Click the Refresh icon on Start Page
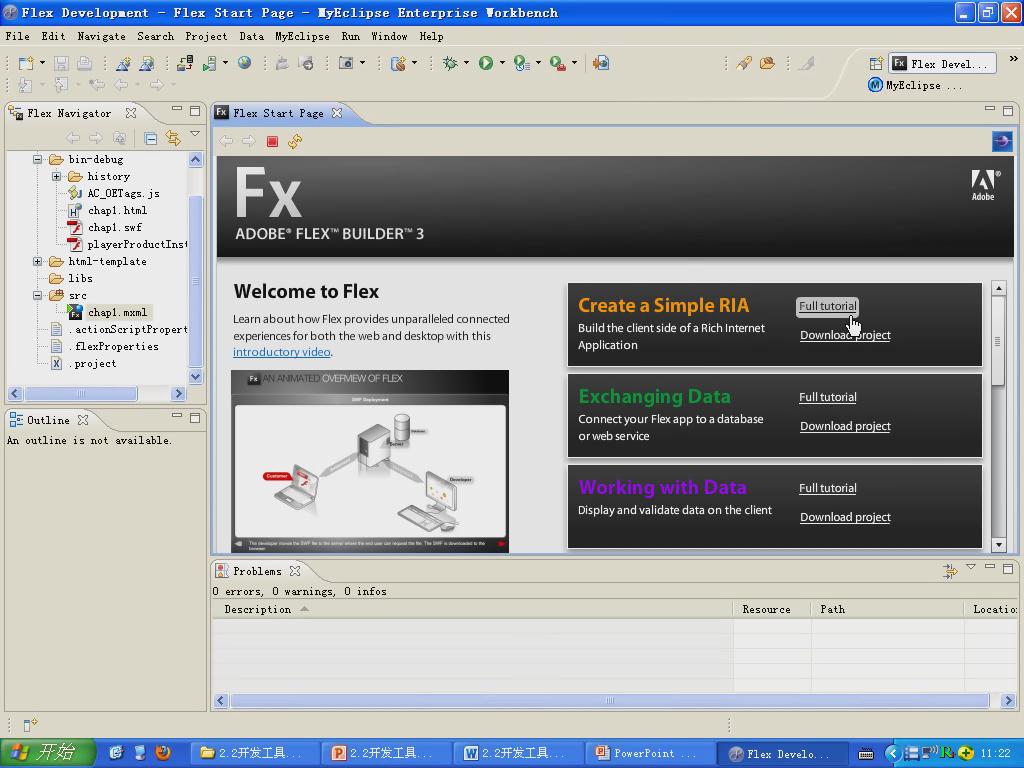The height and width of the screenshot is (768, 1024). click(x=295, y=141)
